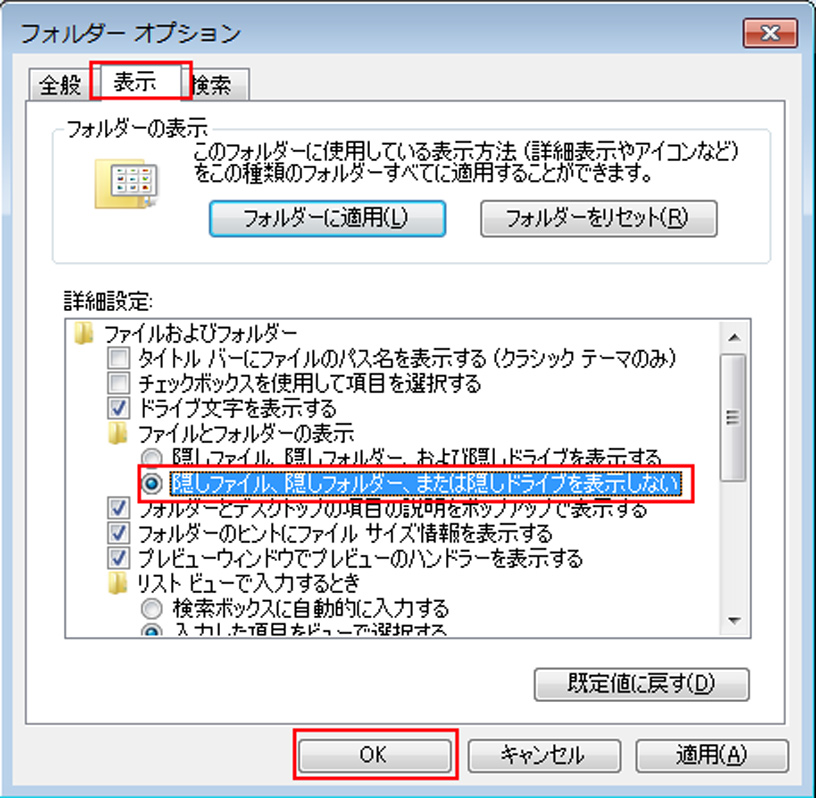This screenshot has width=816, height=798.
Task: Click scrollbar up arrow in 詳細設定 list
Action: pos(734,337)
